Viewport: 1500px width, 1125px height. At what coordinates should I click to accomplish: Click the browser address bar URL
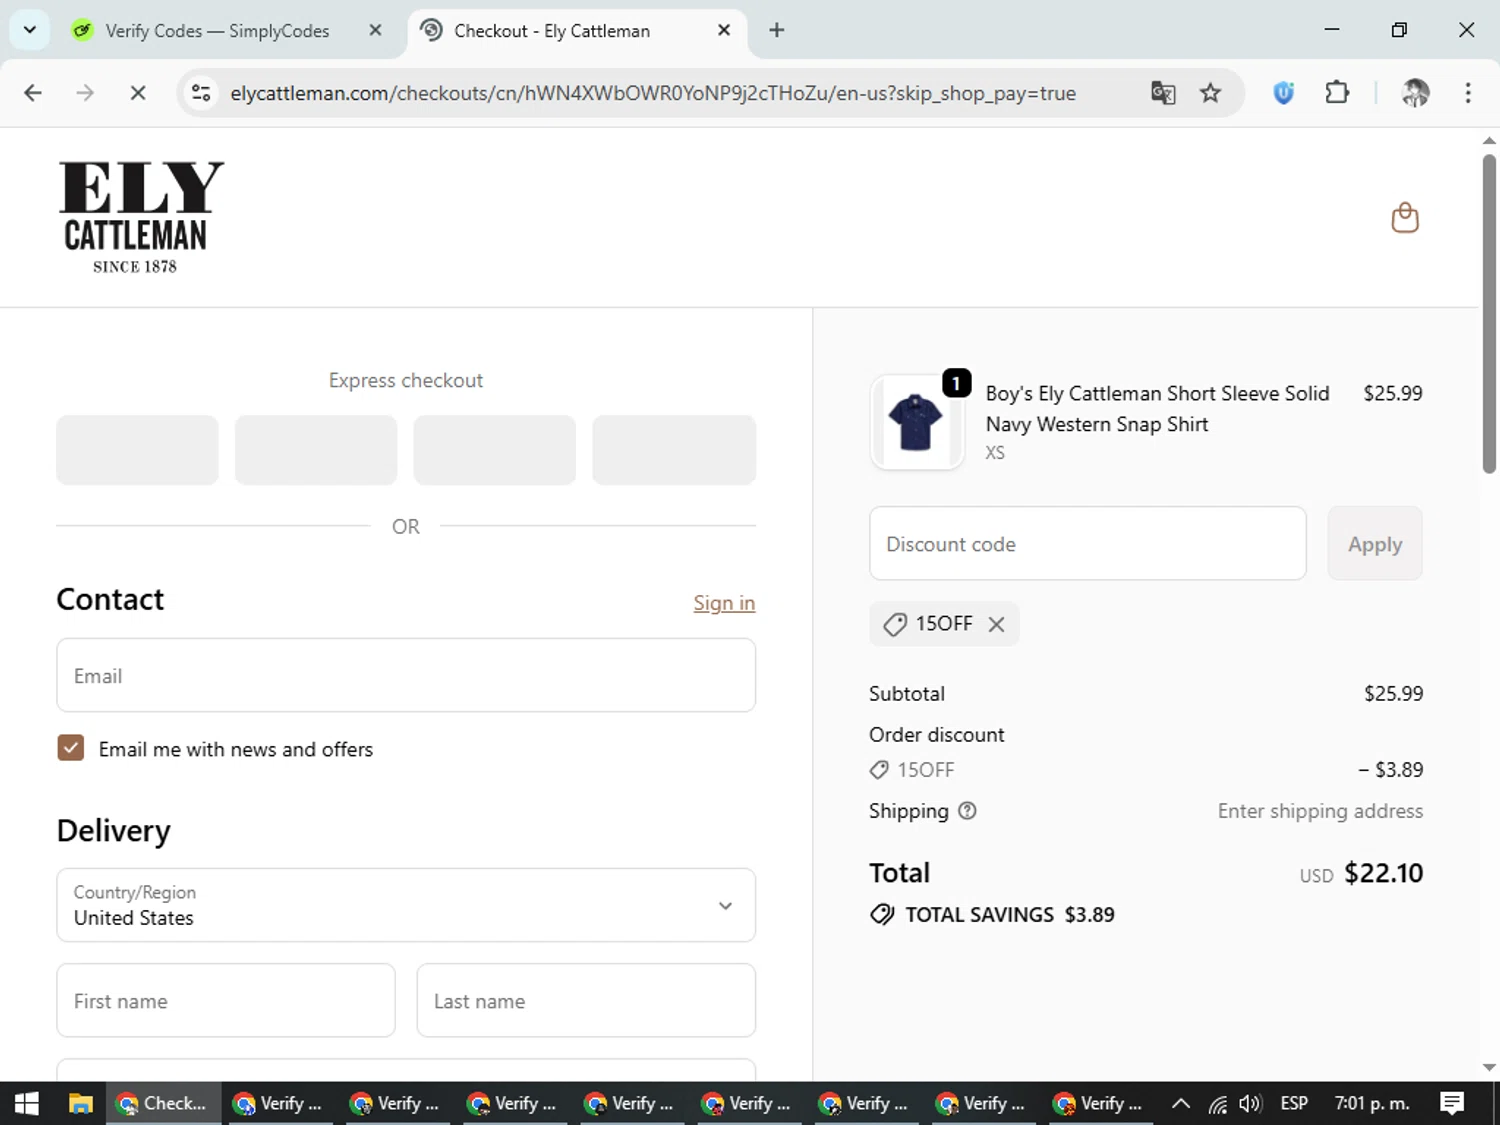[x=653, y=93]
